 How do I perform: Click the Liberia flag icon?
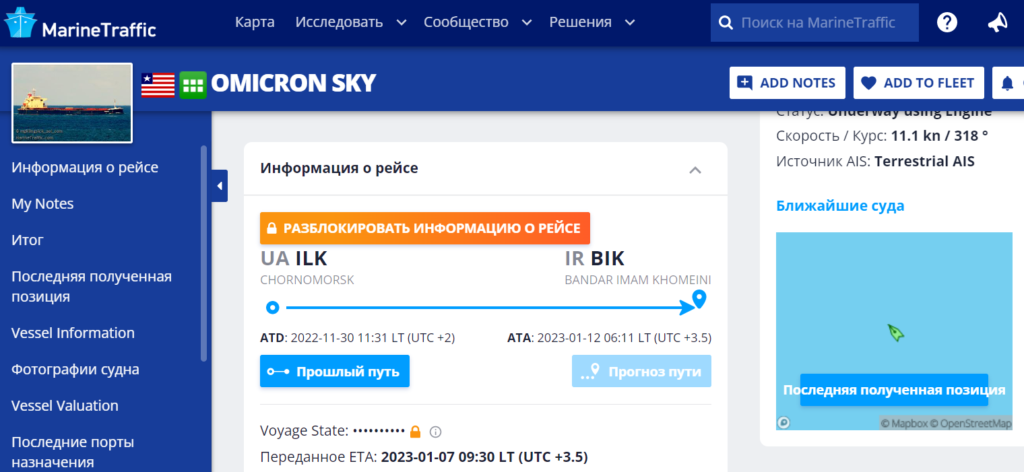[x=158, y=85]
